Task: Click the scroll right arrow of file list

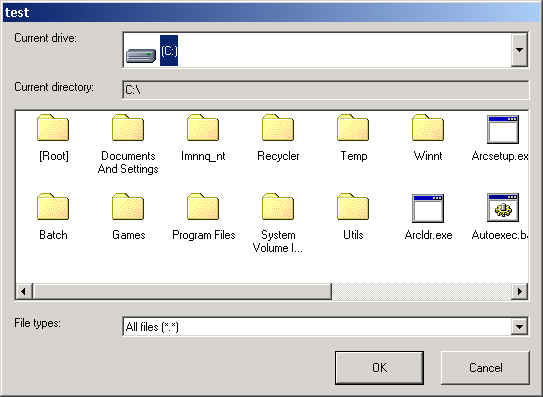Action: tap(519, 291)
